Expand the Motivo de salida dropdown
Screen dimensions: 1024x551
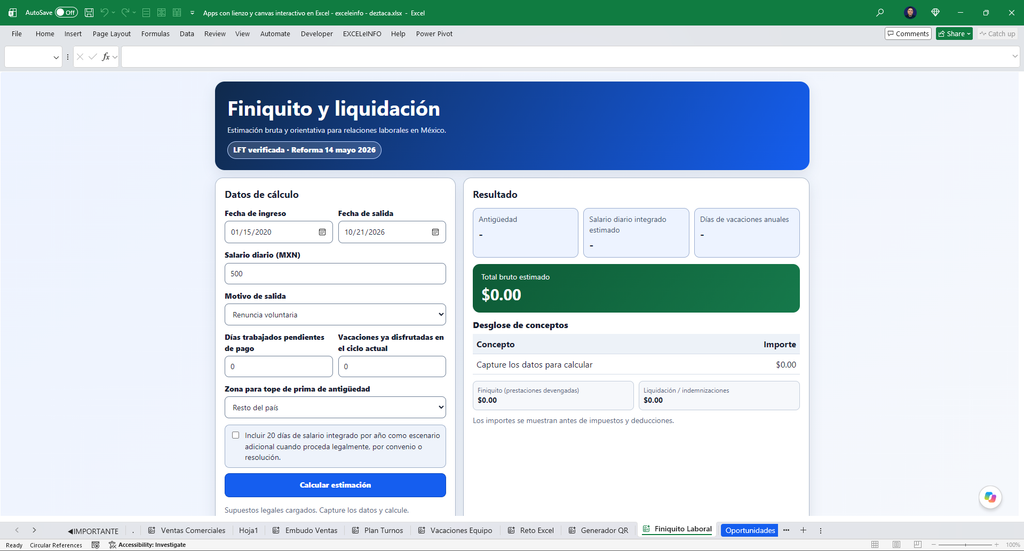pos(335,314)
